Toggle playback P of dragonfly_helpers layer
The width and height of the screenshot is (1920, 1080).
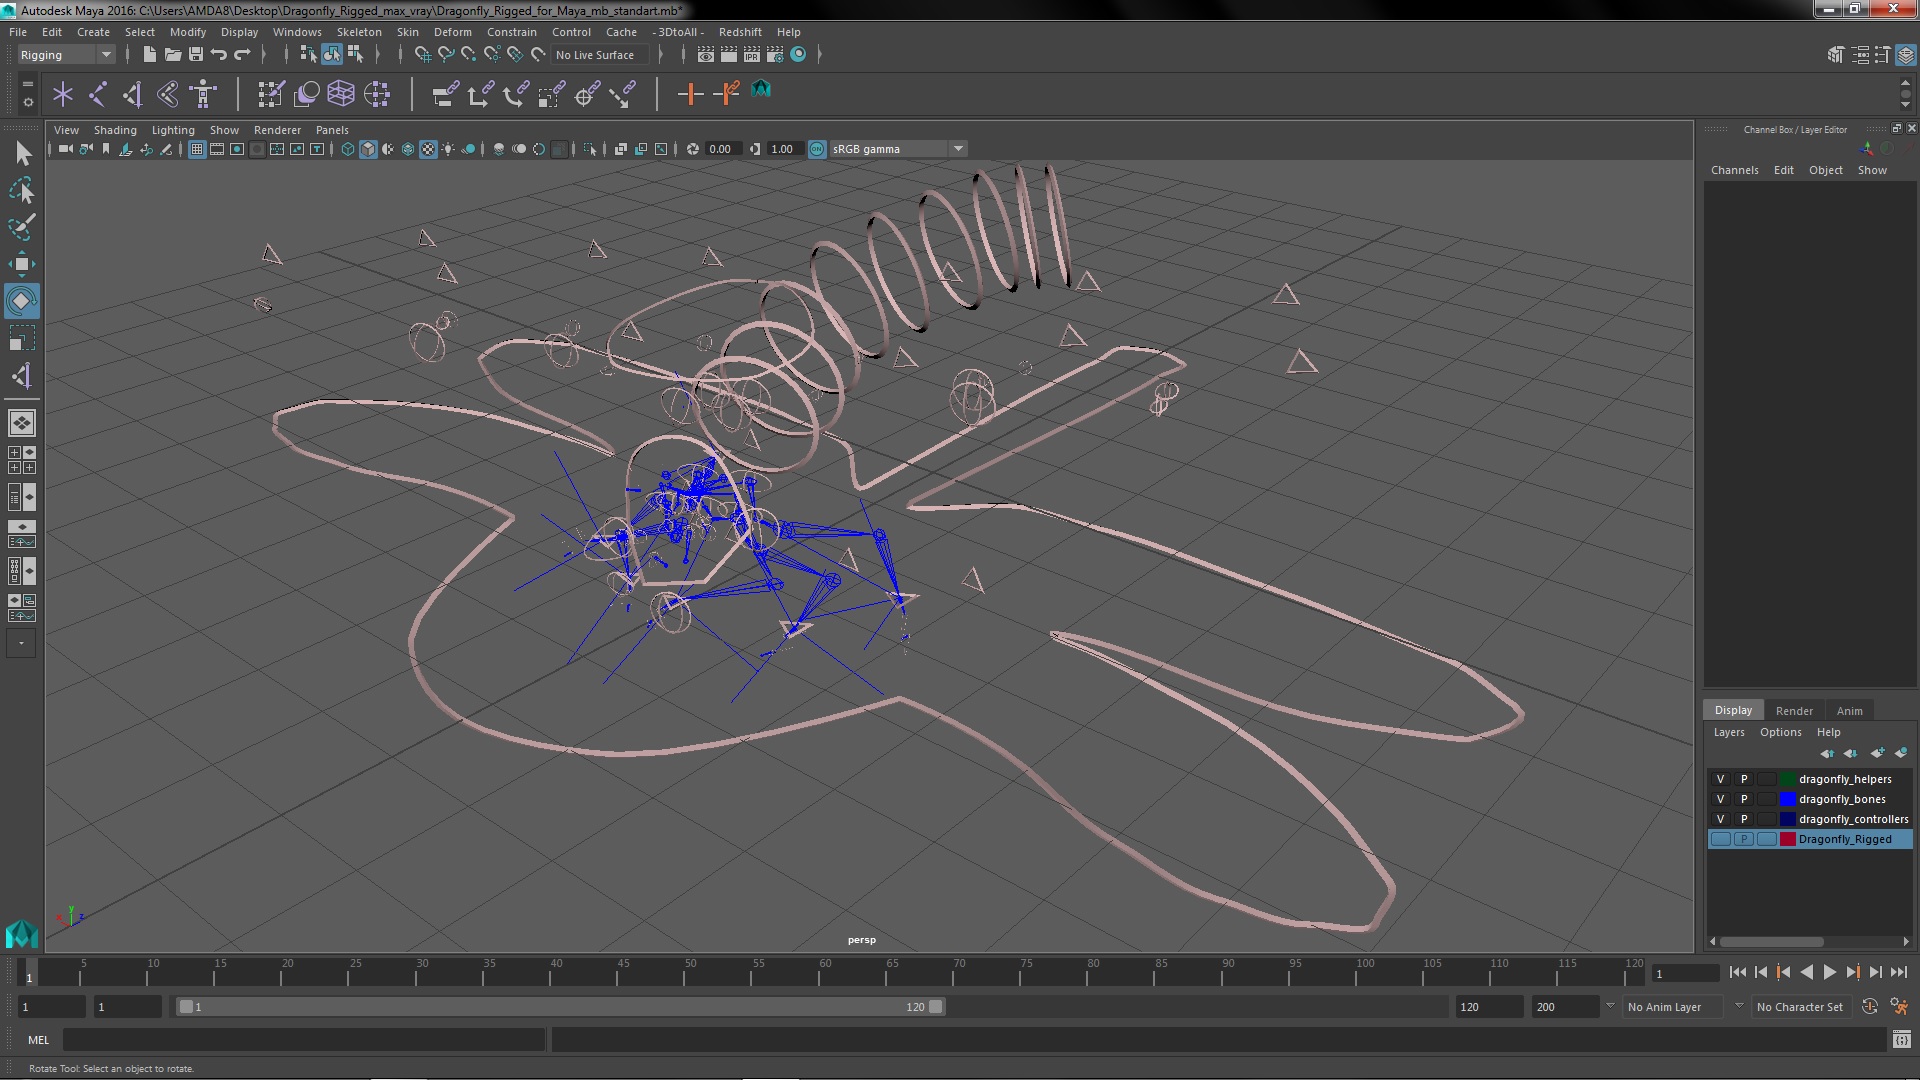[1744, 779]
